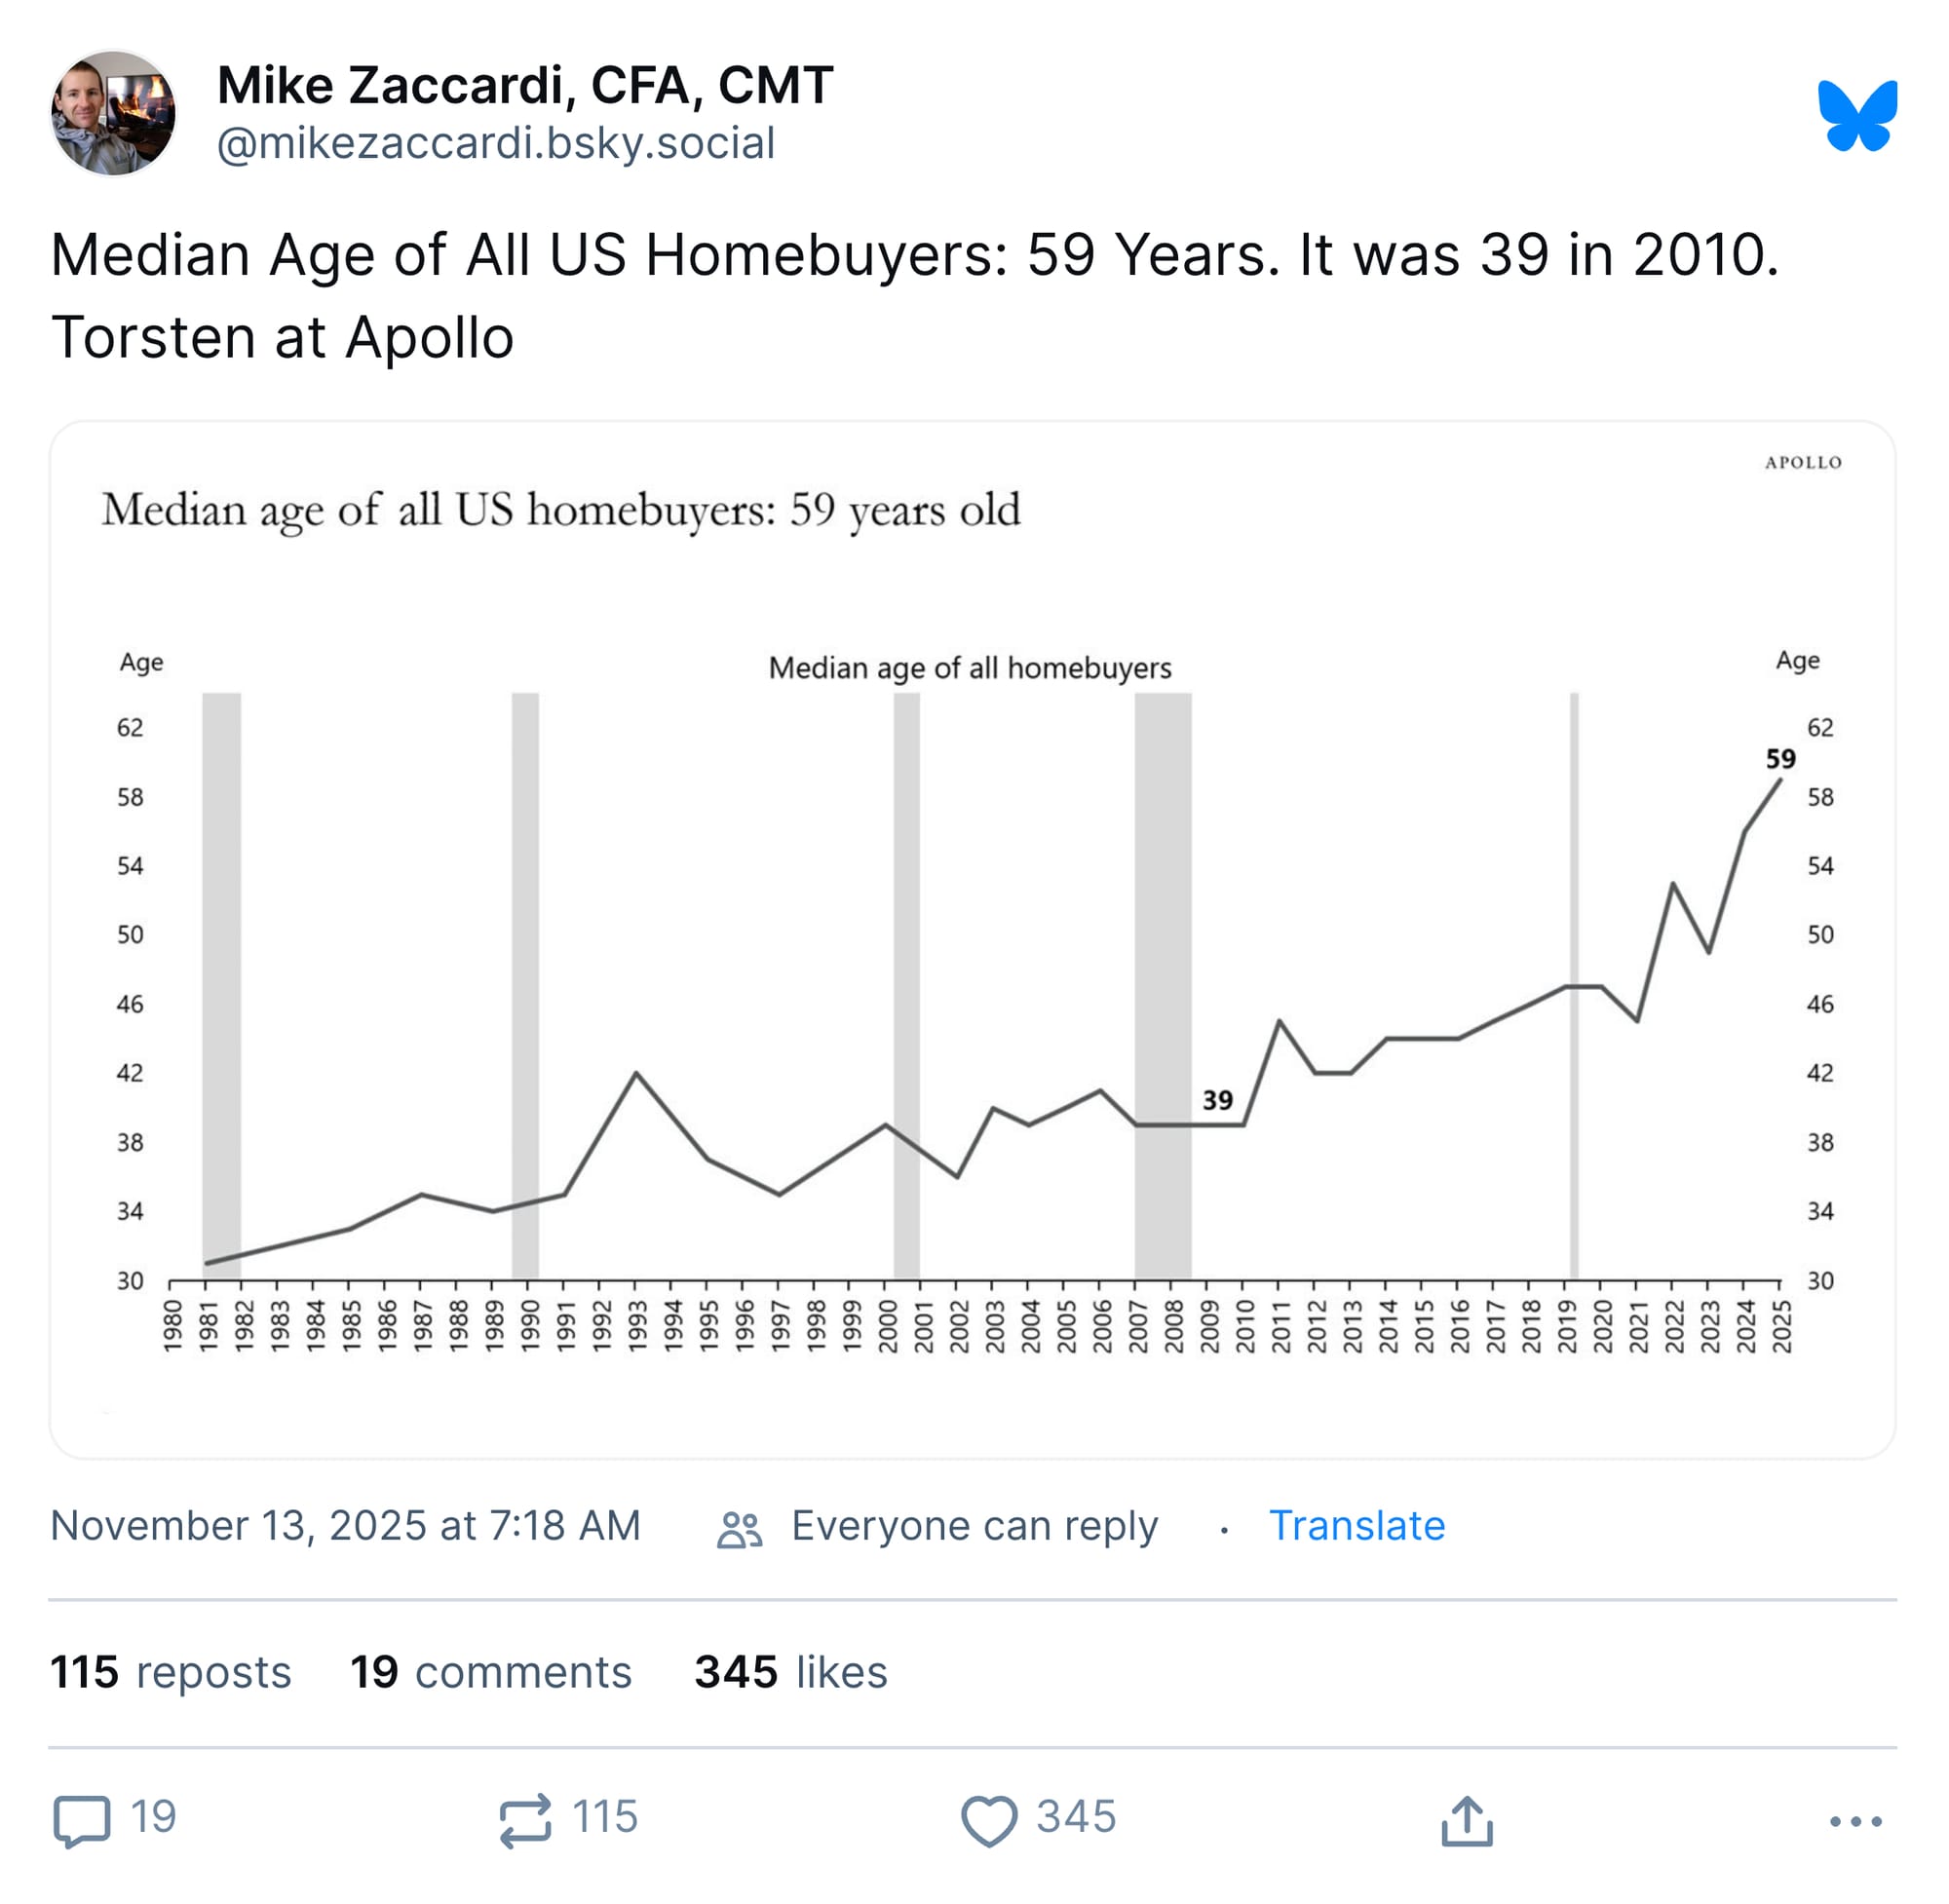Open the reply comment bubble icon
The width and height of the screenshot is (1949, 1904).
click(82, 1819)
